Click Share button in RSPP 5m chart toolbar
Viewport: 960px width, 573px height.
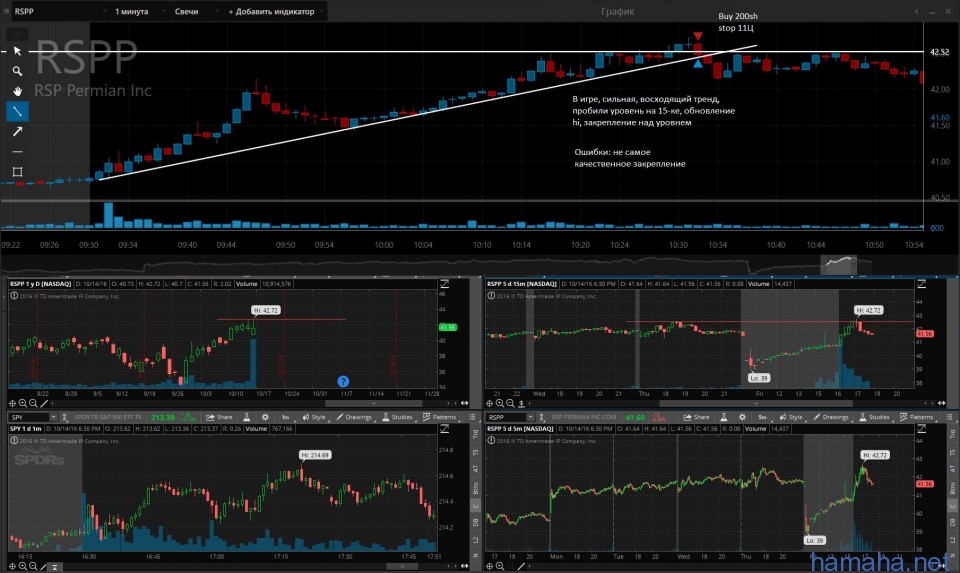coord(697,417)
